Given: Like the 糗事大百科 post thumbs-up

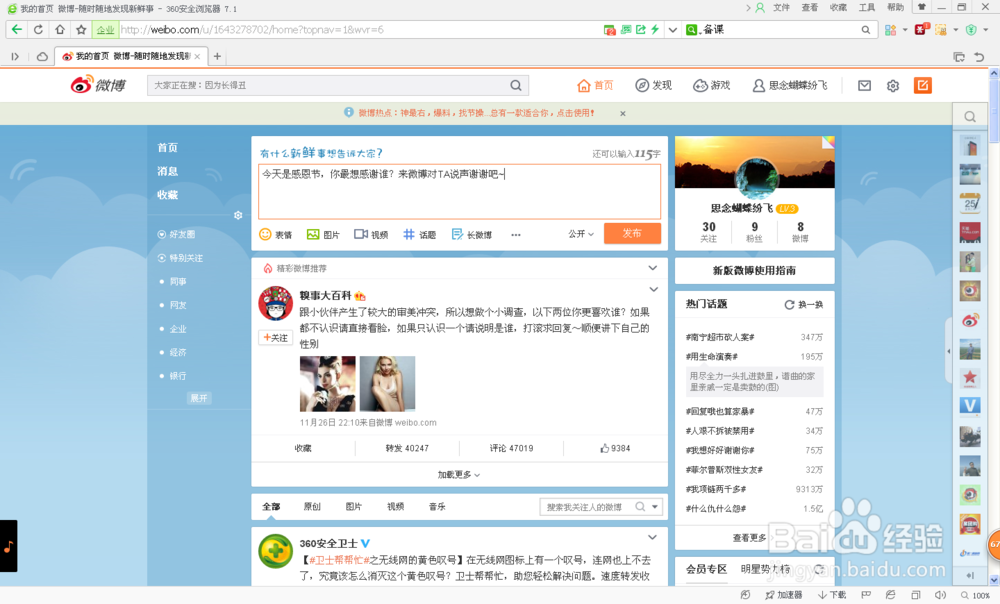Looking at the screenshot, I should [x=615, y=448].
